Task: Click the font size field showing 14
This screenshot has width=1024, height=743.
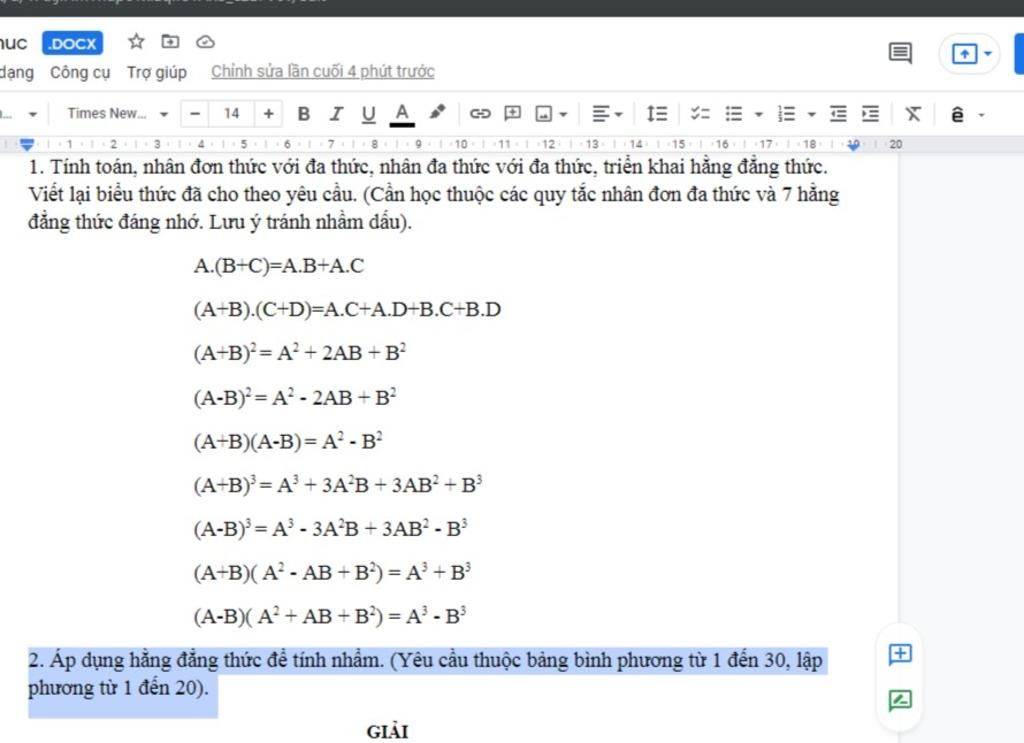Action: pyautogui.click(x=232, y=114)
